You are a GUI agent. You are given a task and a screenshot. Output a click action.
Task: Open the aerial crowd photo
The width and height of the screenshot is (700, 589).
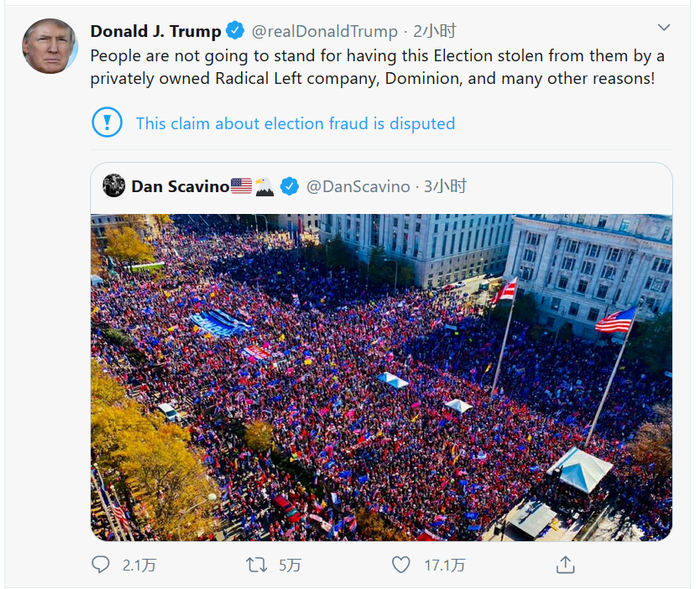click(381, 377)
